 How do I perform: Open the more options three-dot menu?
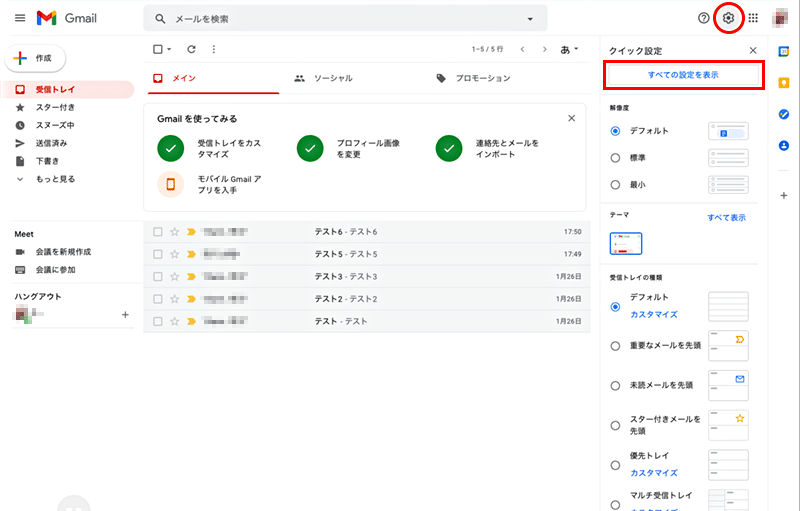(214, 49)
